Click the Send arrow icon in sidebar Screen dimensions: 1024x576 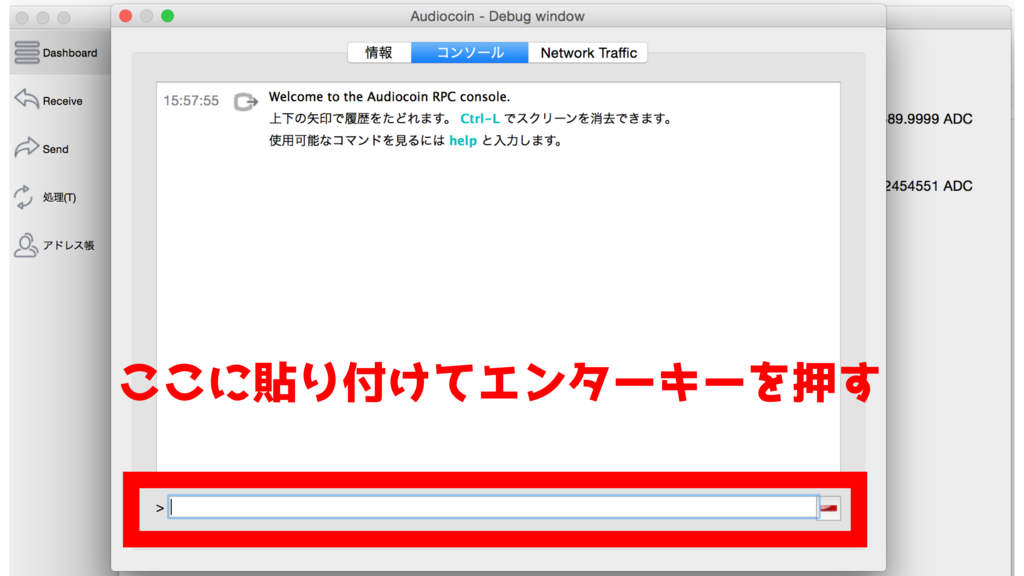pyautogui.click(x=27, y=148)
